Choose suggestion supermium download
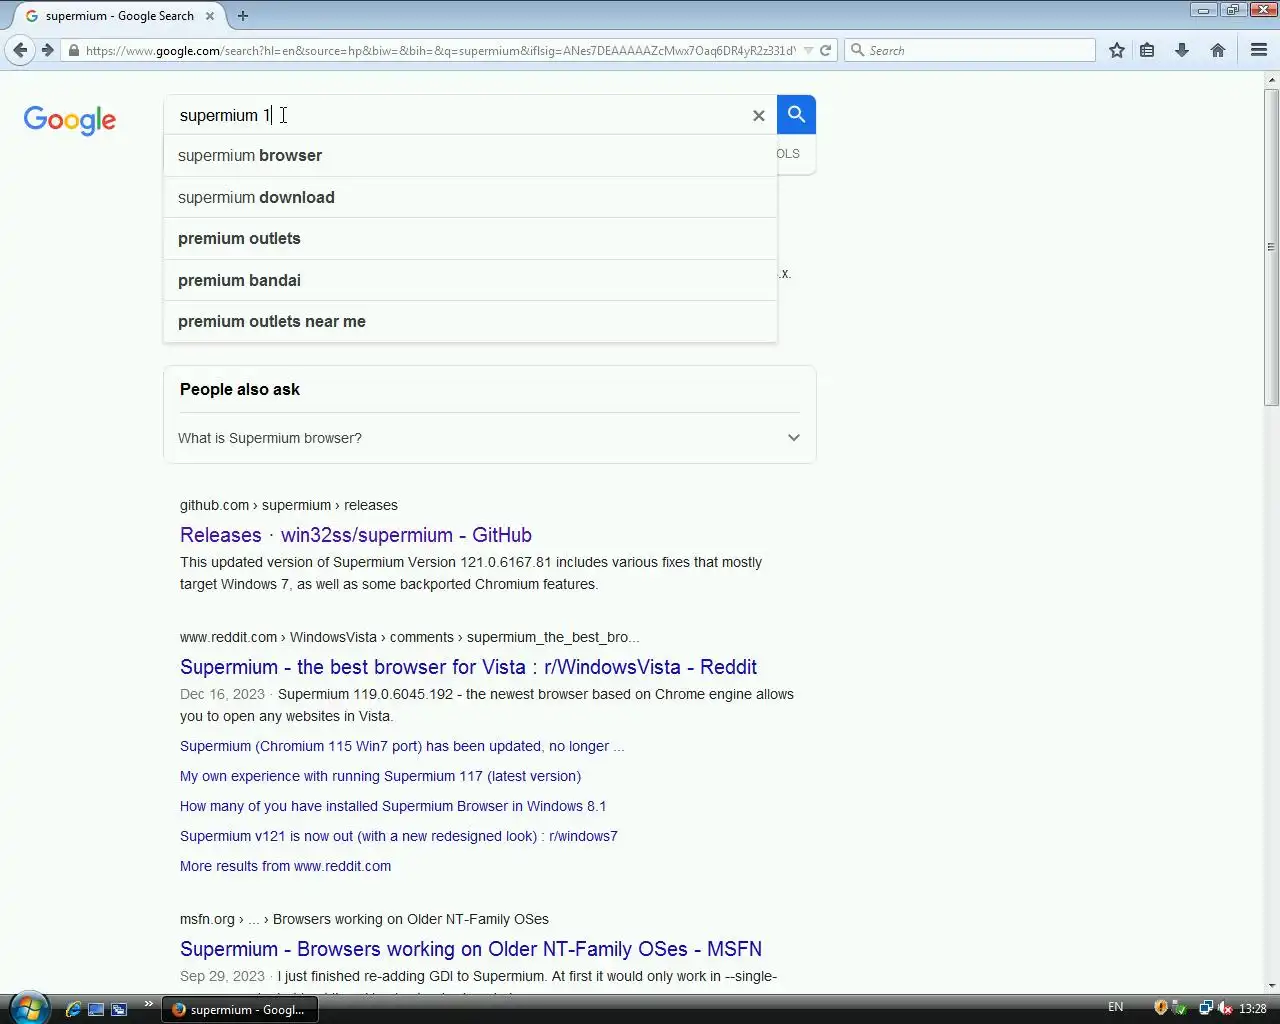 470,197
